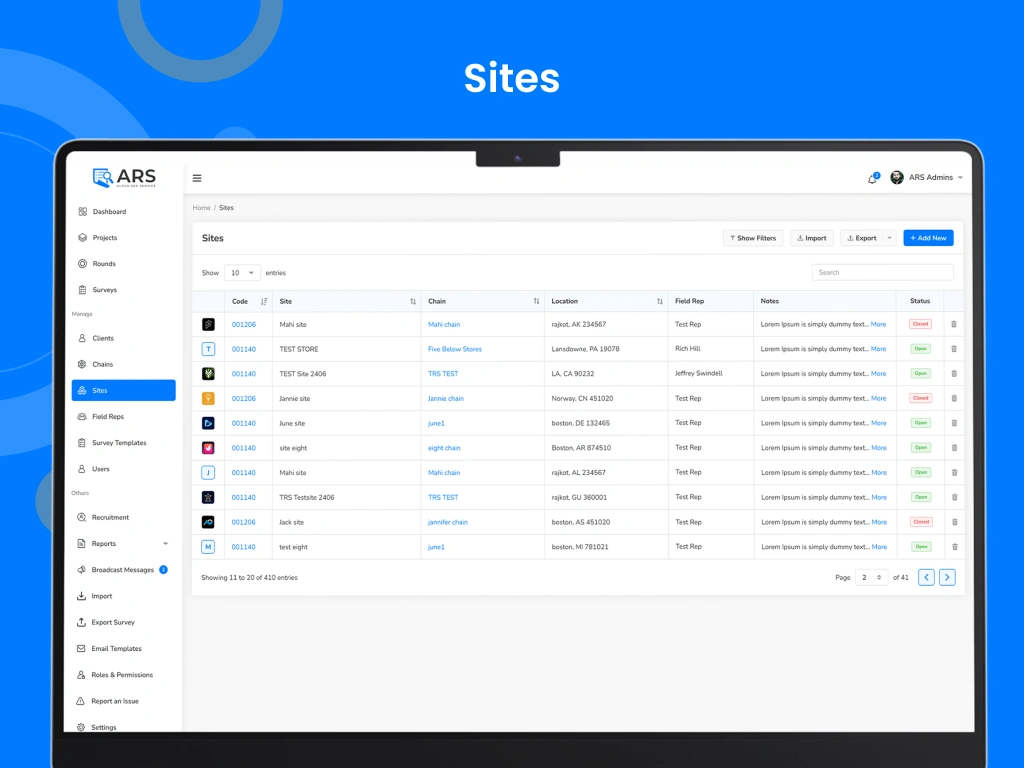Go to next page with right arrow

(x=947, y=577)
